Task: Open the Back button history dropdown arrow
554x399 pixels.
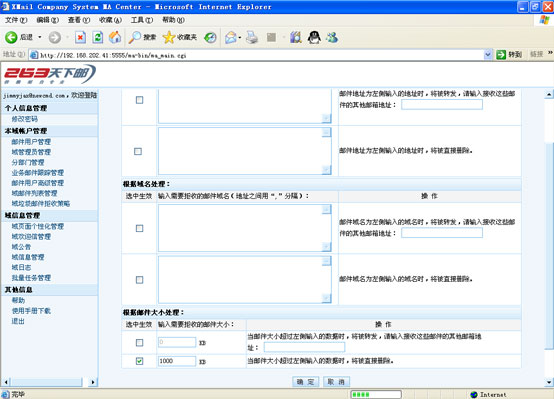Action: pos(40,37)
